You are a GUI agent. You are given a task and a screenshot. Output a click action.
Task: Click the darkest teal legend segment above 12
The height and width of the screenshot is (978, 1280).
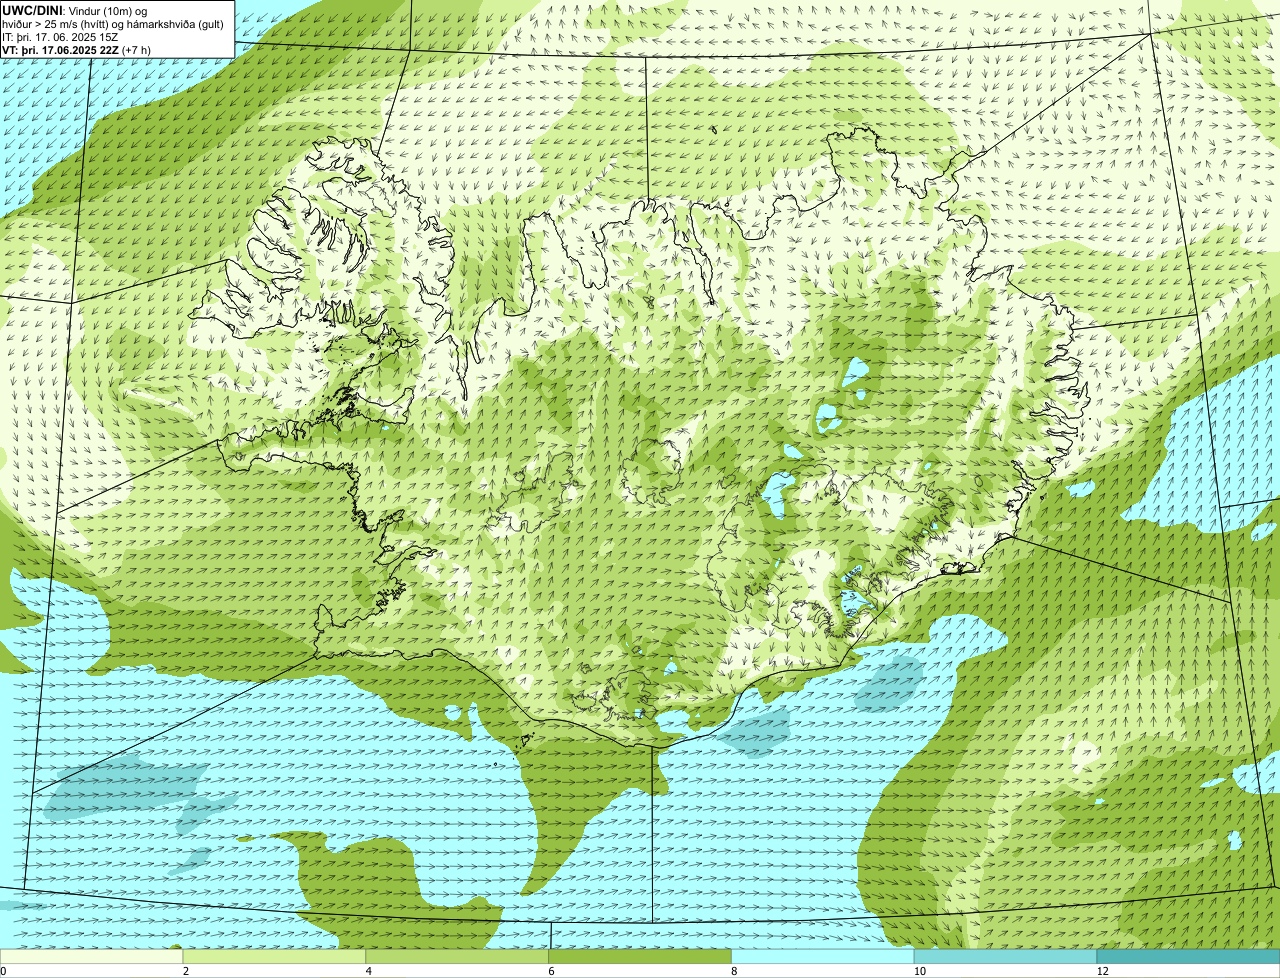click(1189, 956)
